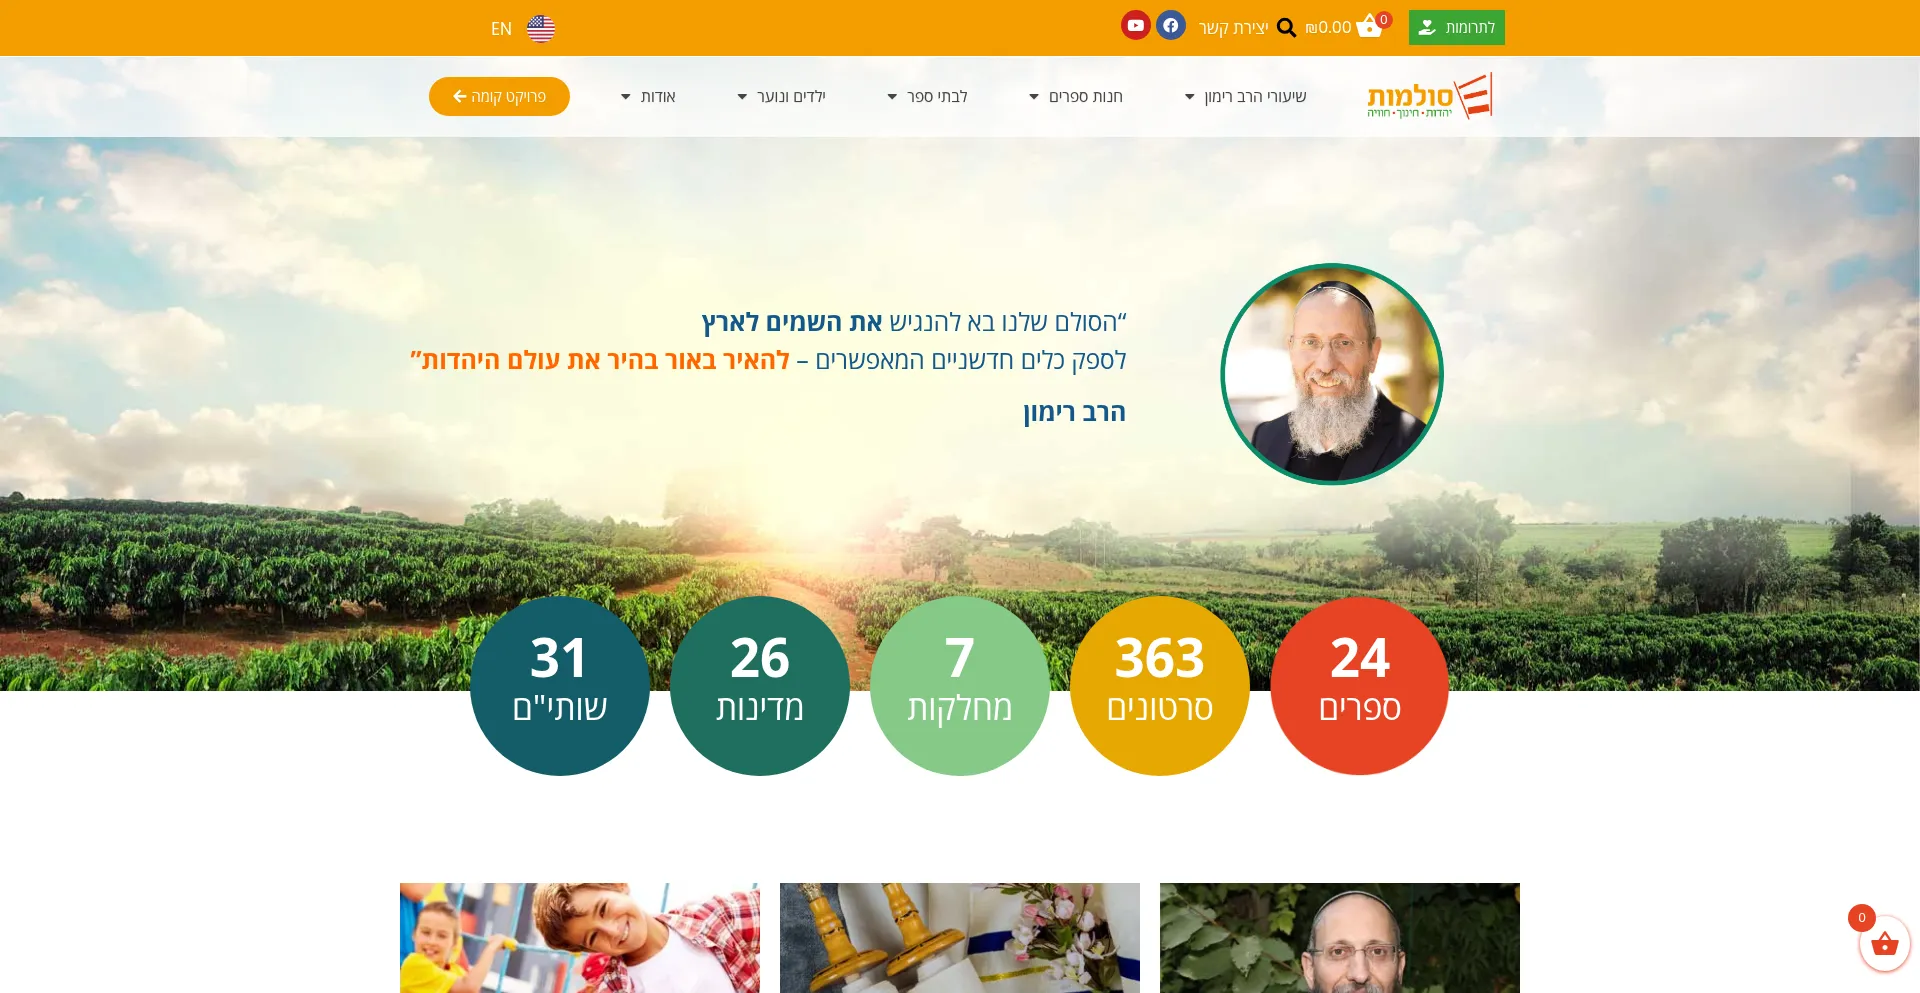Click the yellow 363 סרטונים circle

tap(1159, 686)
